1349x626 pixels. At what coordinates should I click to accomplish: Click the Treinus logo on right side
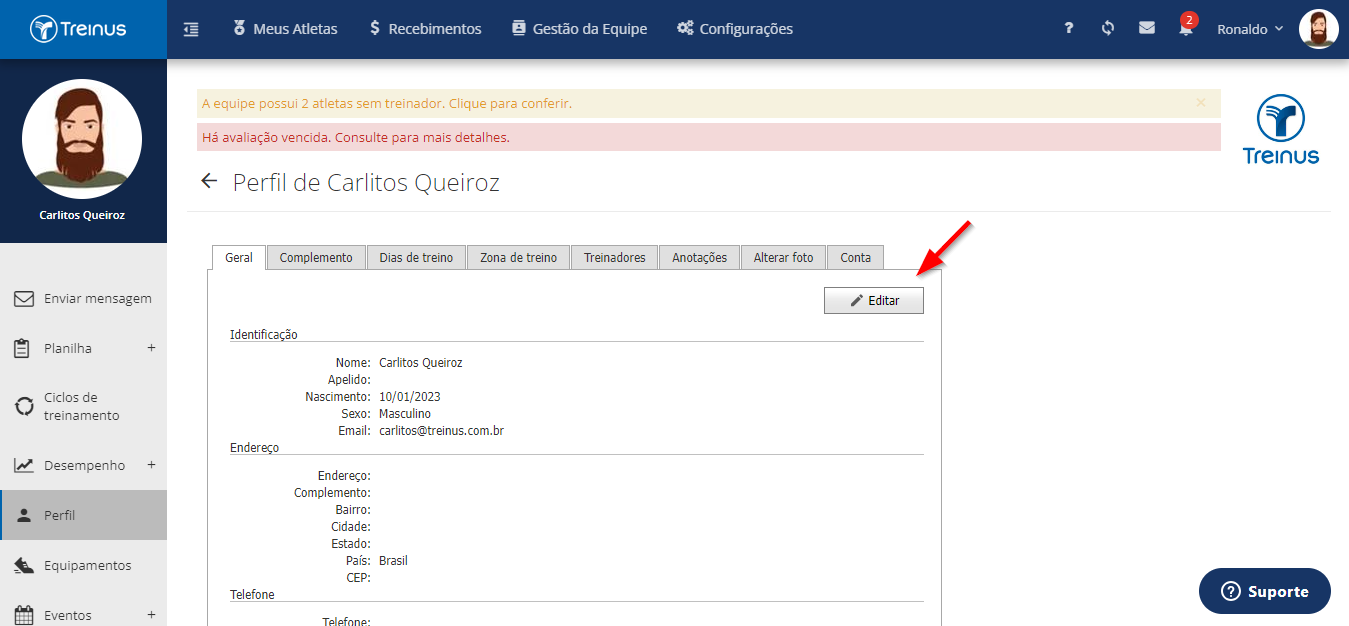pyautogui.click(x=1280, y=129)
